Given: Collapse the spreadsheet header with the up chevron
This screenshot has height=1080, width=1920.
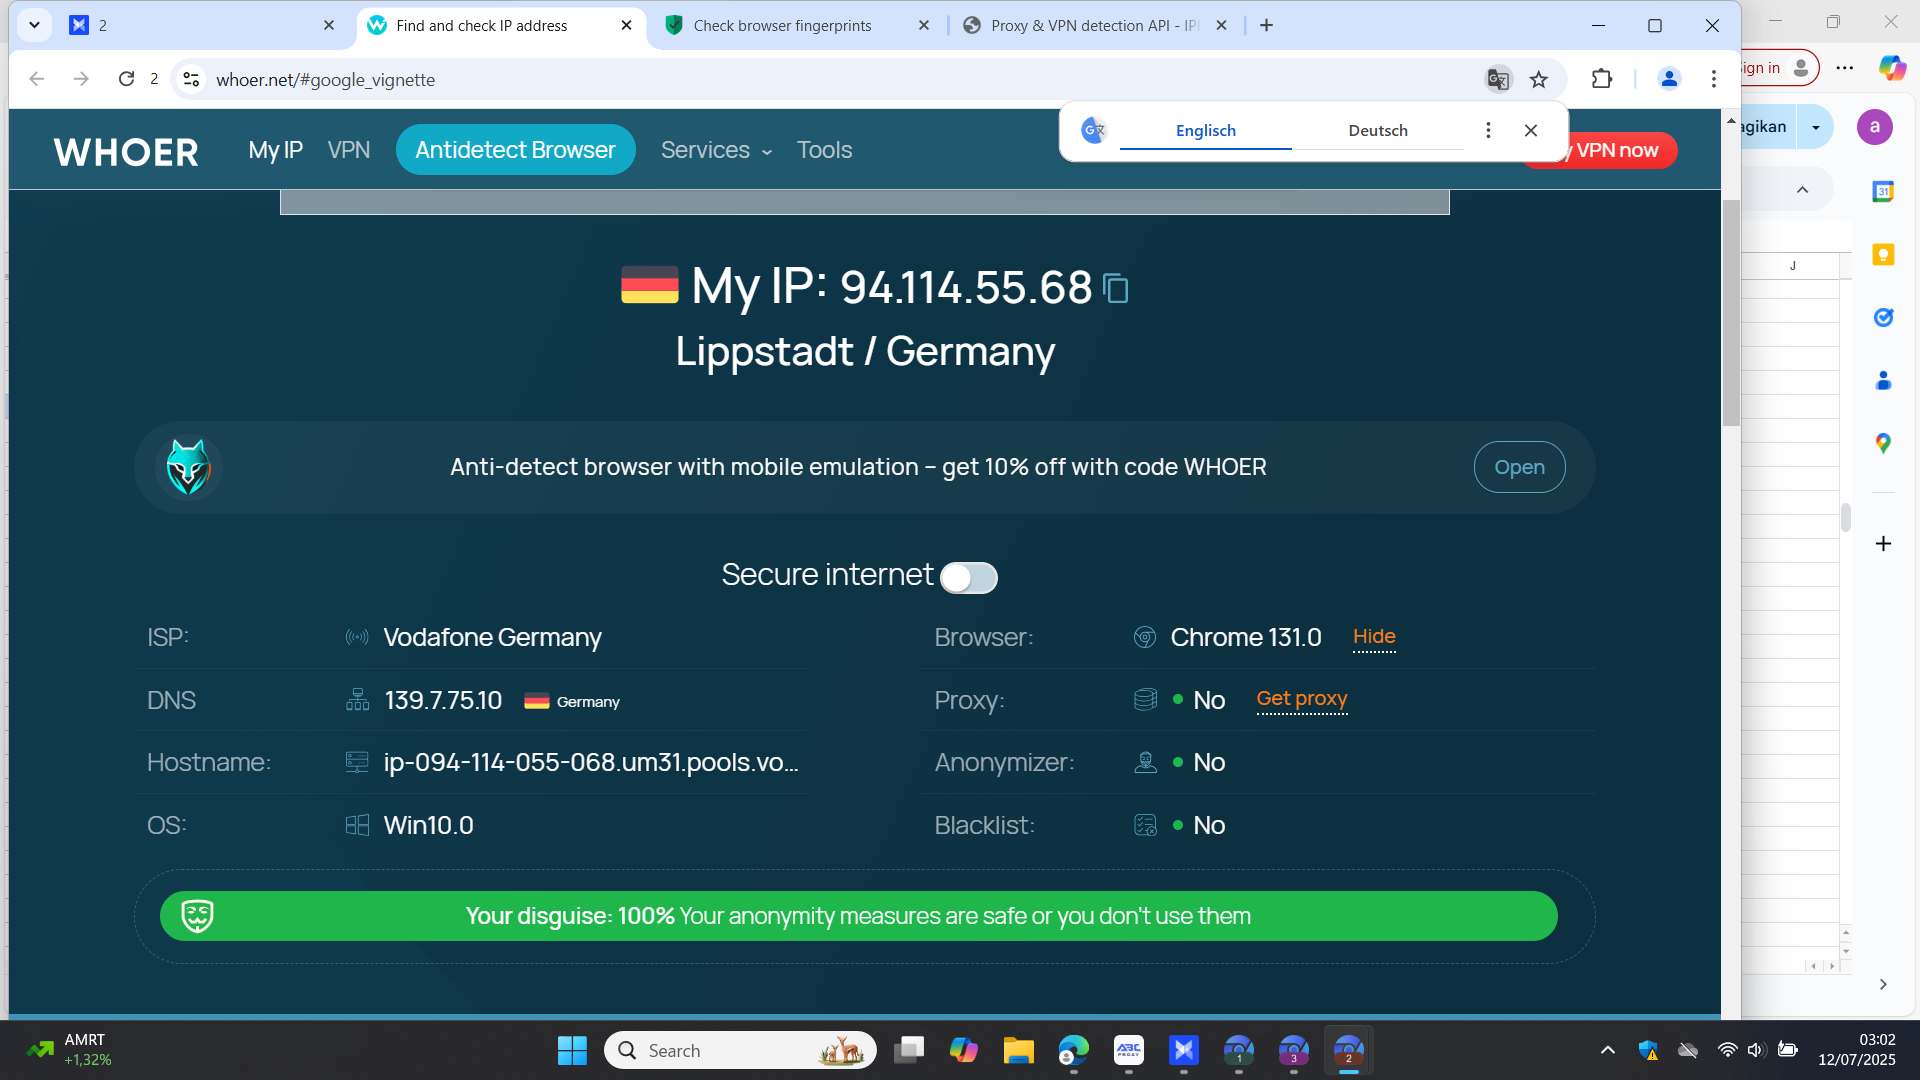Looking at the screenshot, I should 1802,190.
